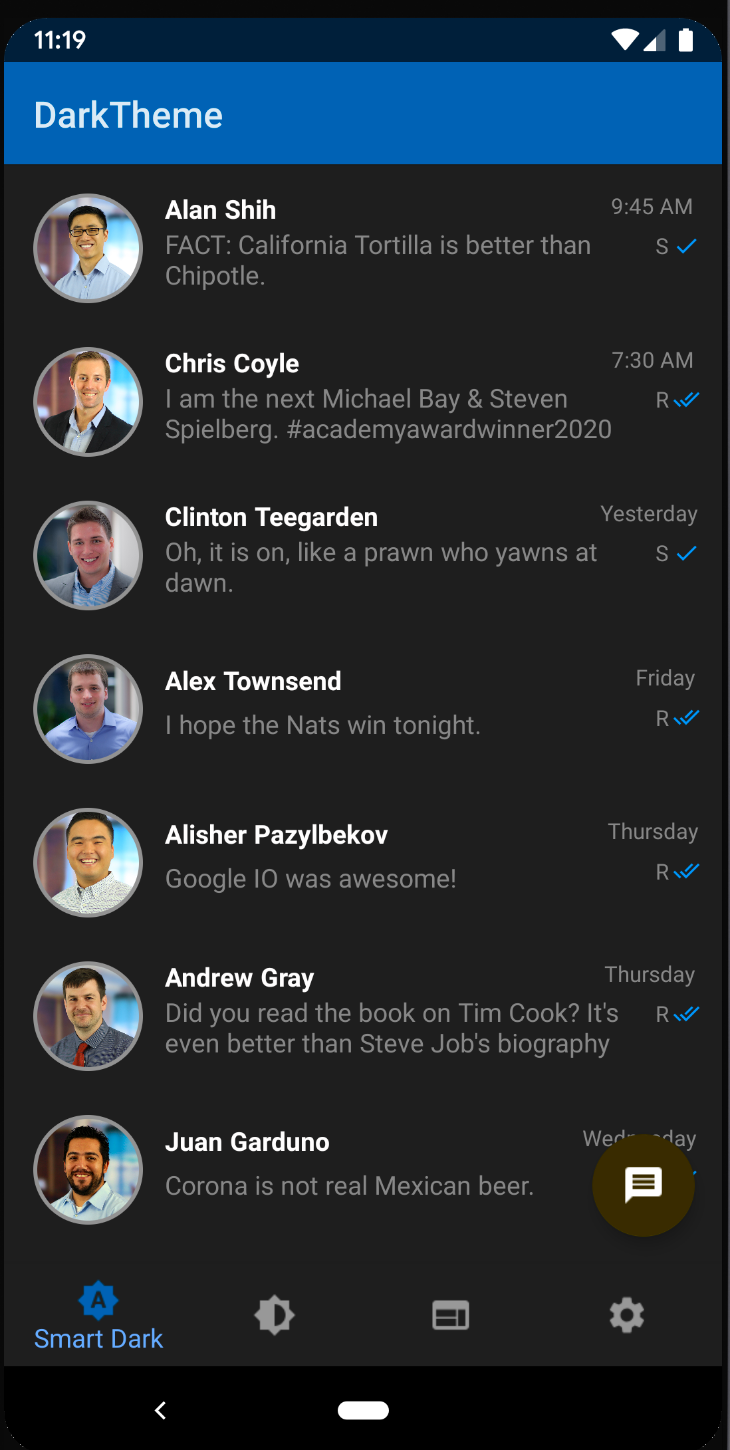Click Alan Shih's profile picture
Image resolution: width=730 pixels, height=1450 pixels.
pos(88,248)
